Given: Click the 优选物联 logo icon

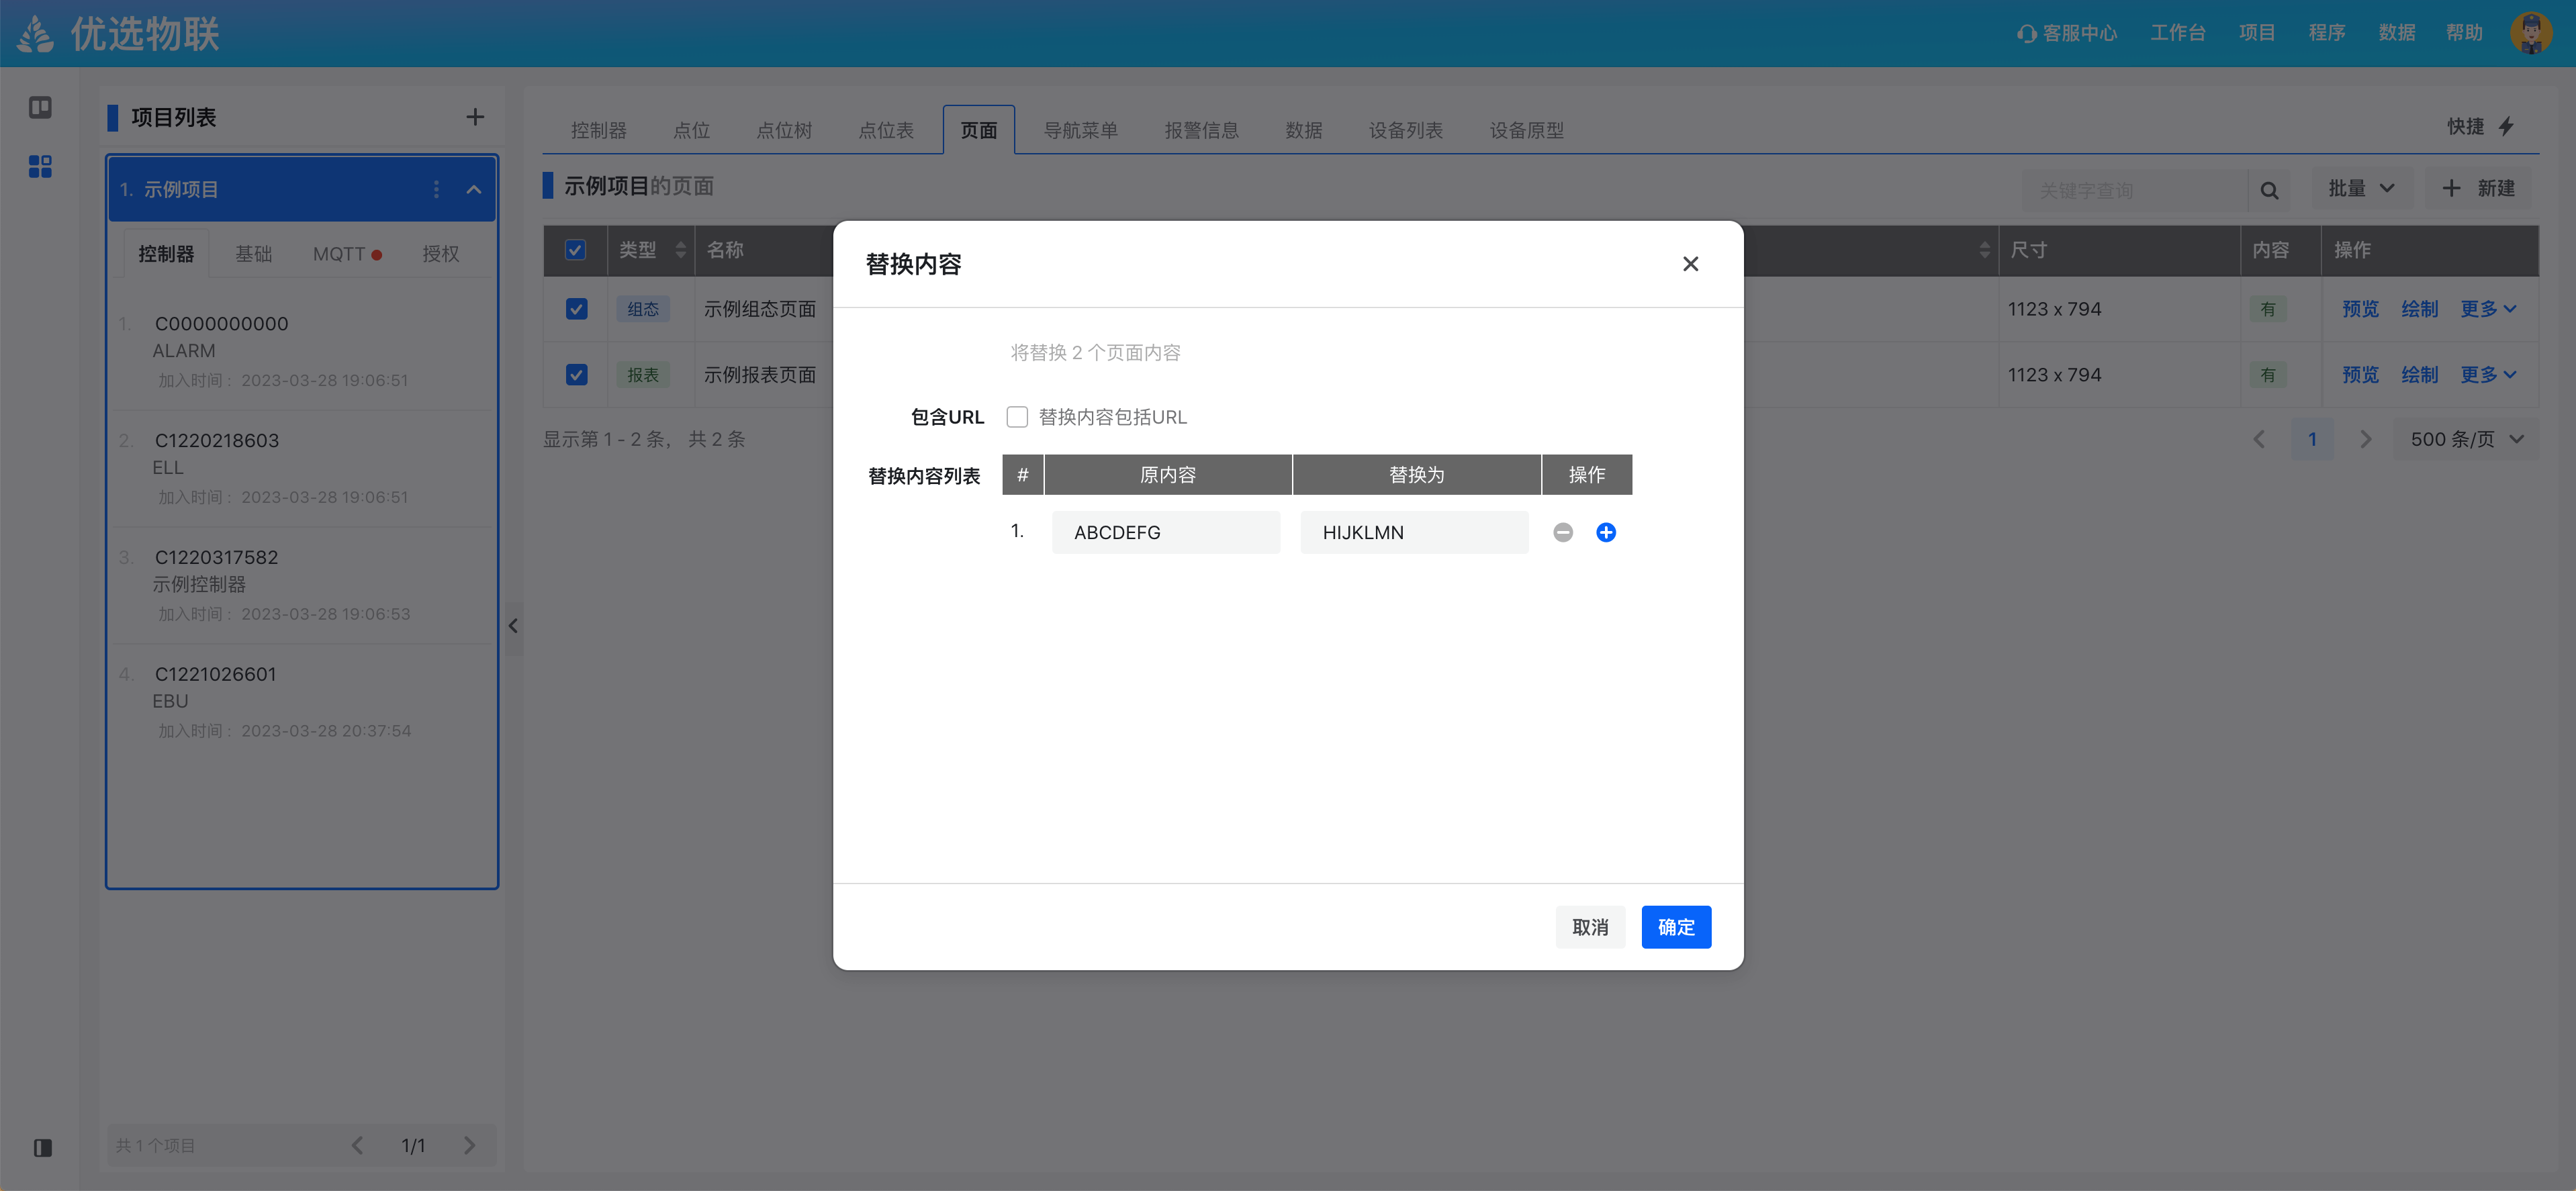Looking at the screenshot, I should click(36, 33).
